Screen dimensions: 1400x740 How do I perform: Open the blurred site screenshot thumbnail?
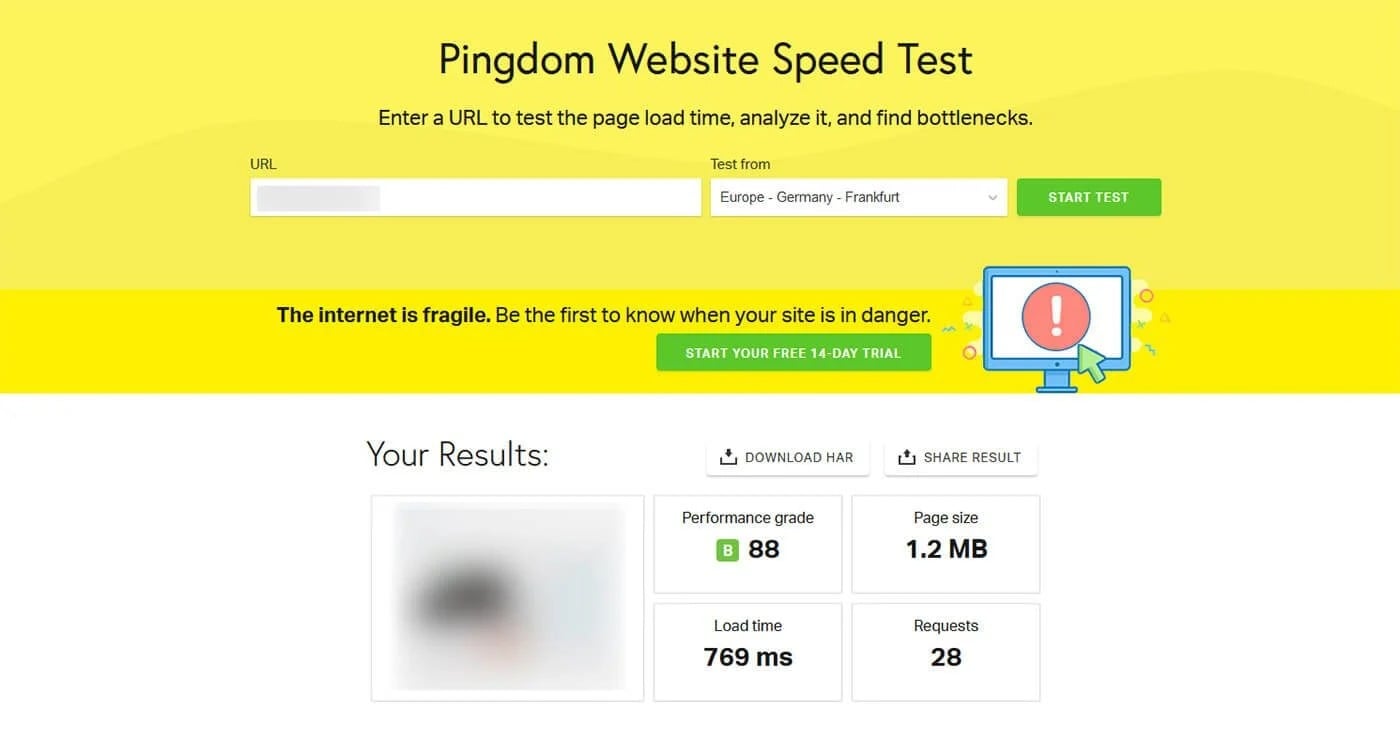click(x=507, y=598)
